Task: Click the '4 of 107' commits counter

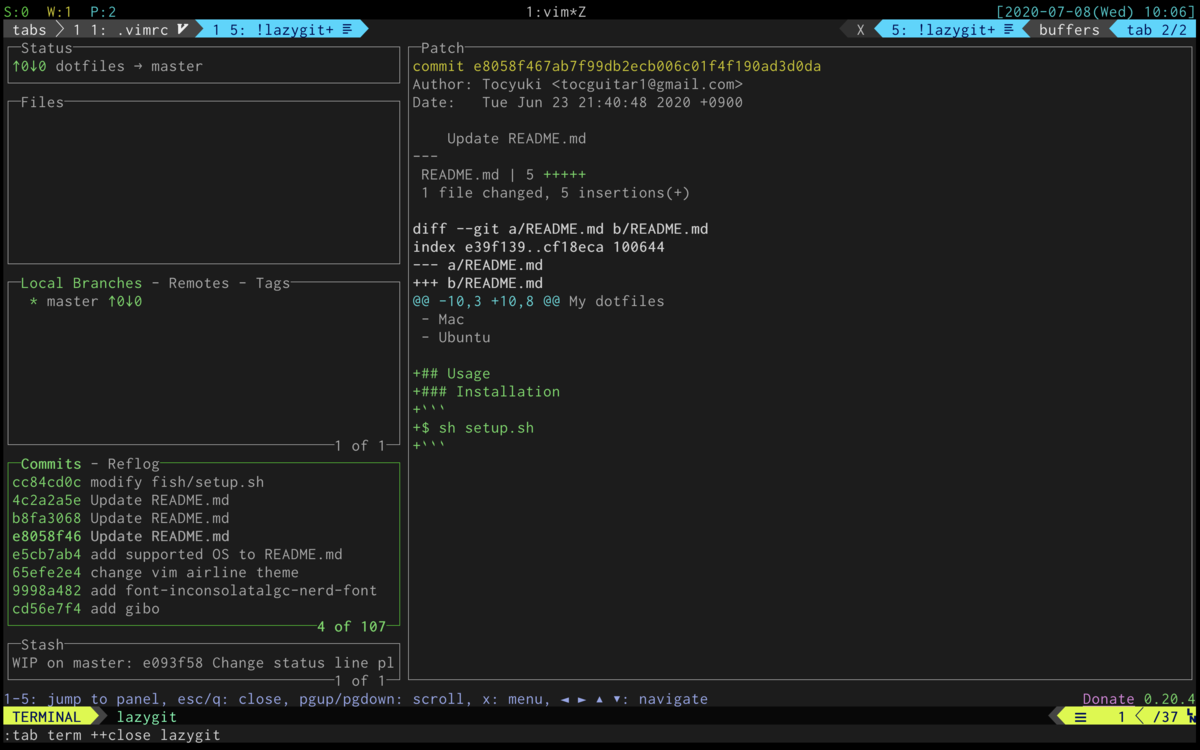Action: tap(351, 626)
